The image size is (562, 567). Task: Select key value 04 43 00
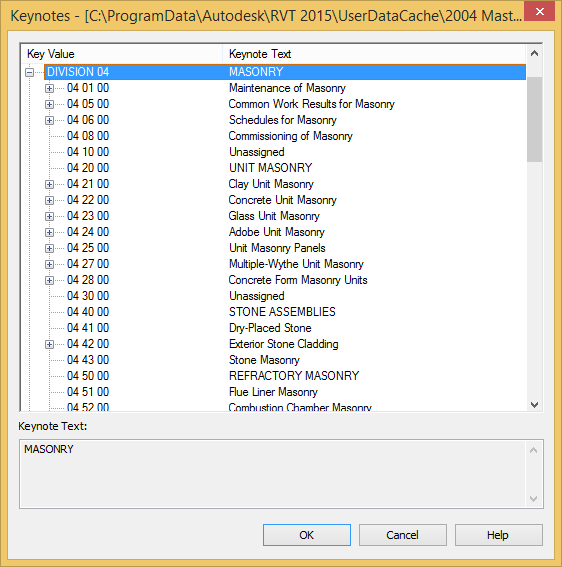pos(88,360)
